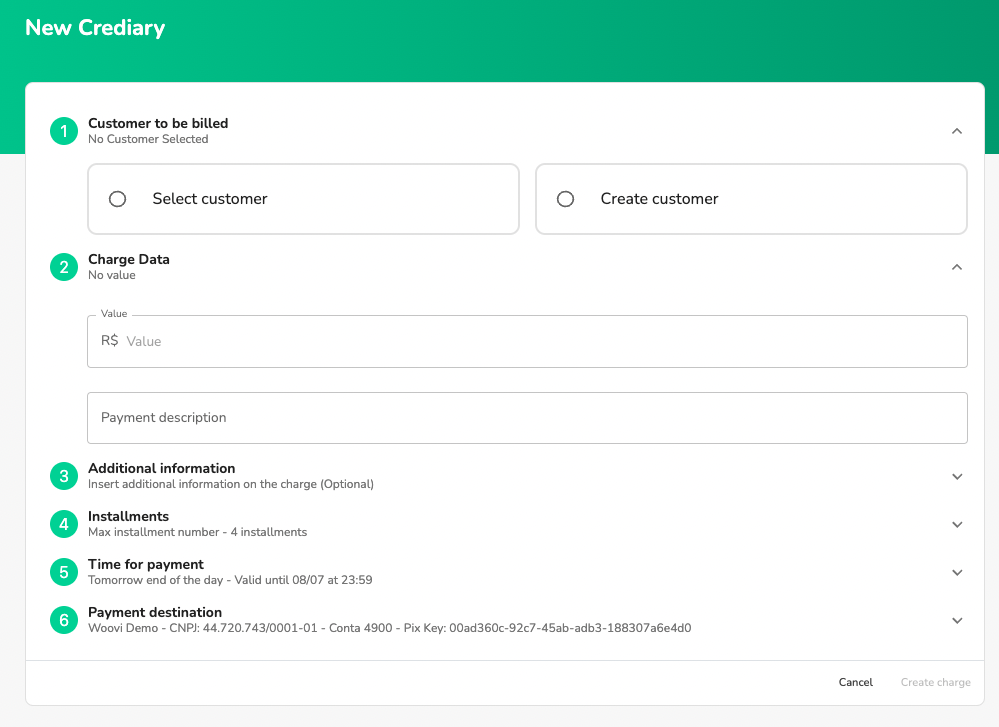Open the Time for payment heading
The image size is (999, 727).
[x=146, y=564]
